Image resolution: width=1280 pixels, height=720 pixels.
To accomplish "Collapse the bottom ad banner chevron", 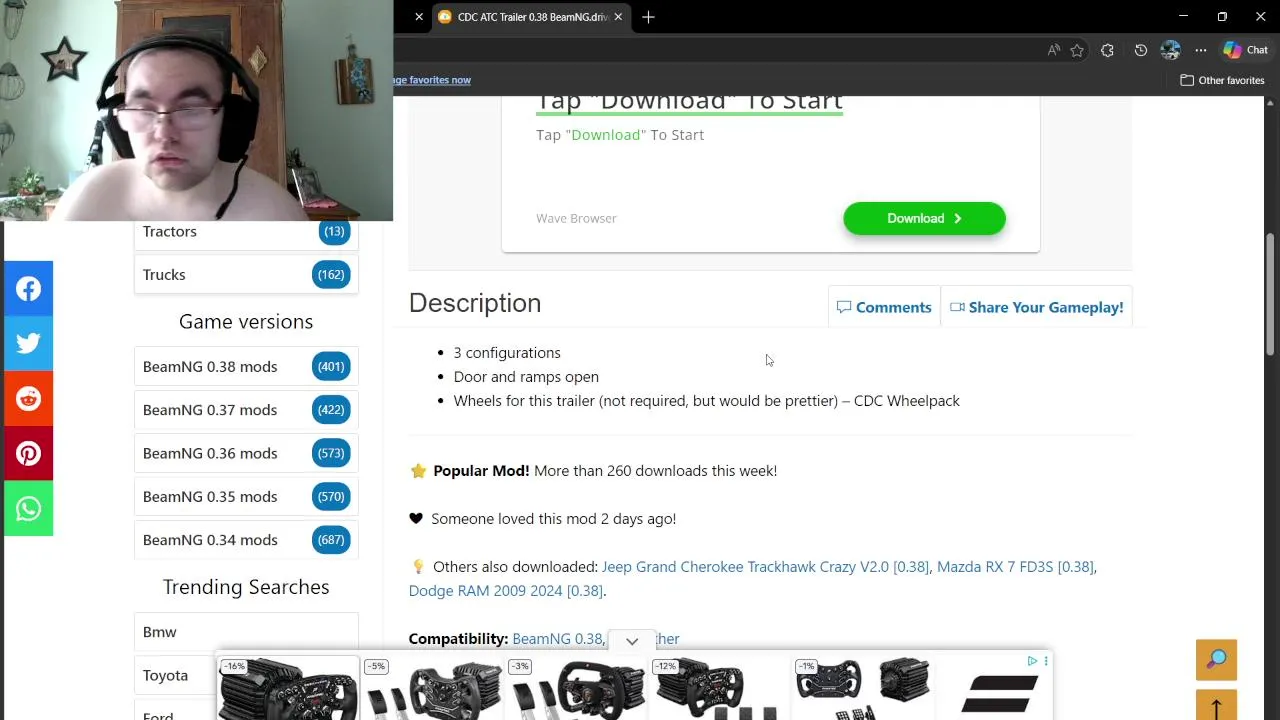I will click(x=632, y=641).
